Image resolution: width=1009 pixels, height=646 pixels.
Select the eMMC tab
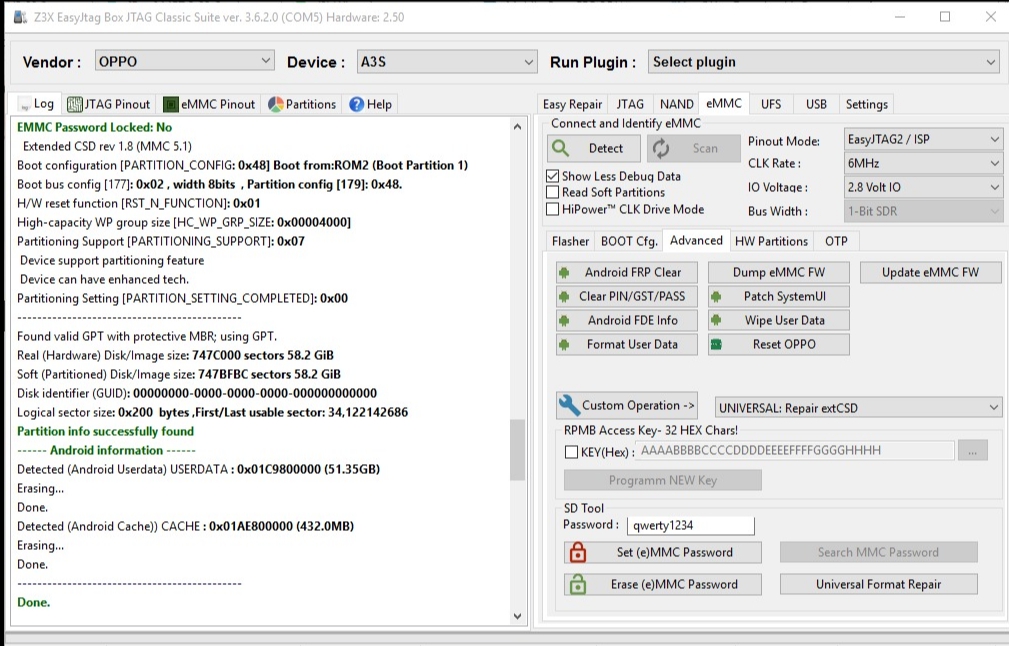724,103
